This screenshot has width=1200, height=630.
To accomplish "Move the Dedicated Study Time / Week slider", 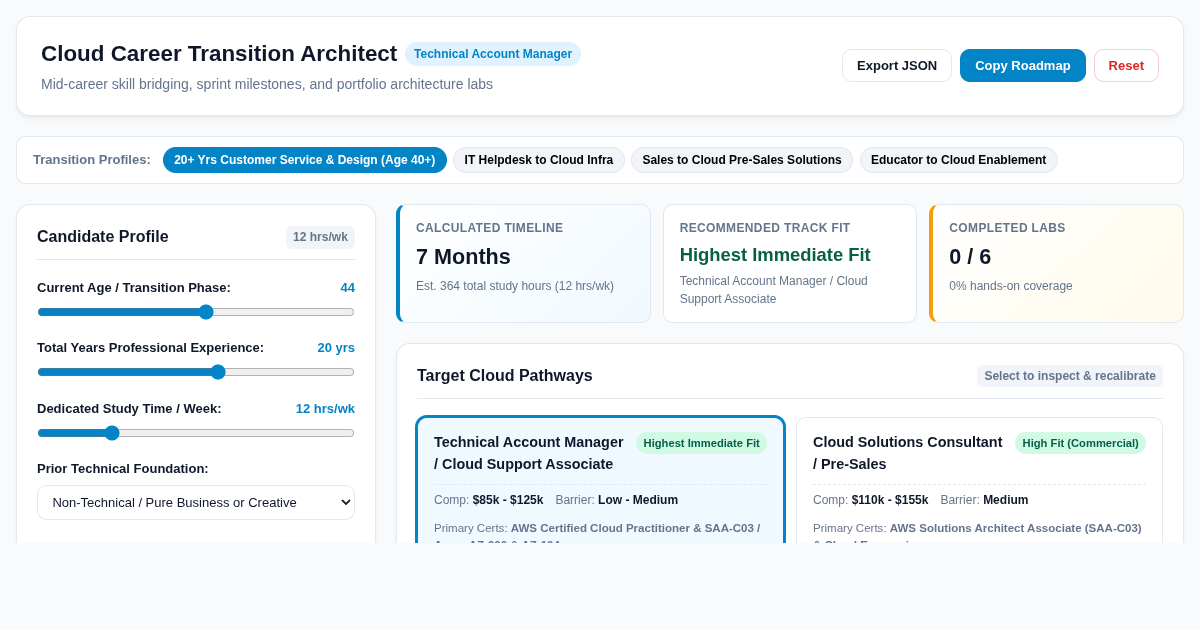I will tap(196, 433).
